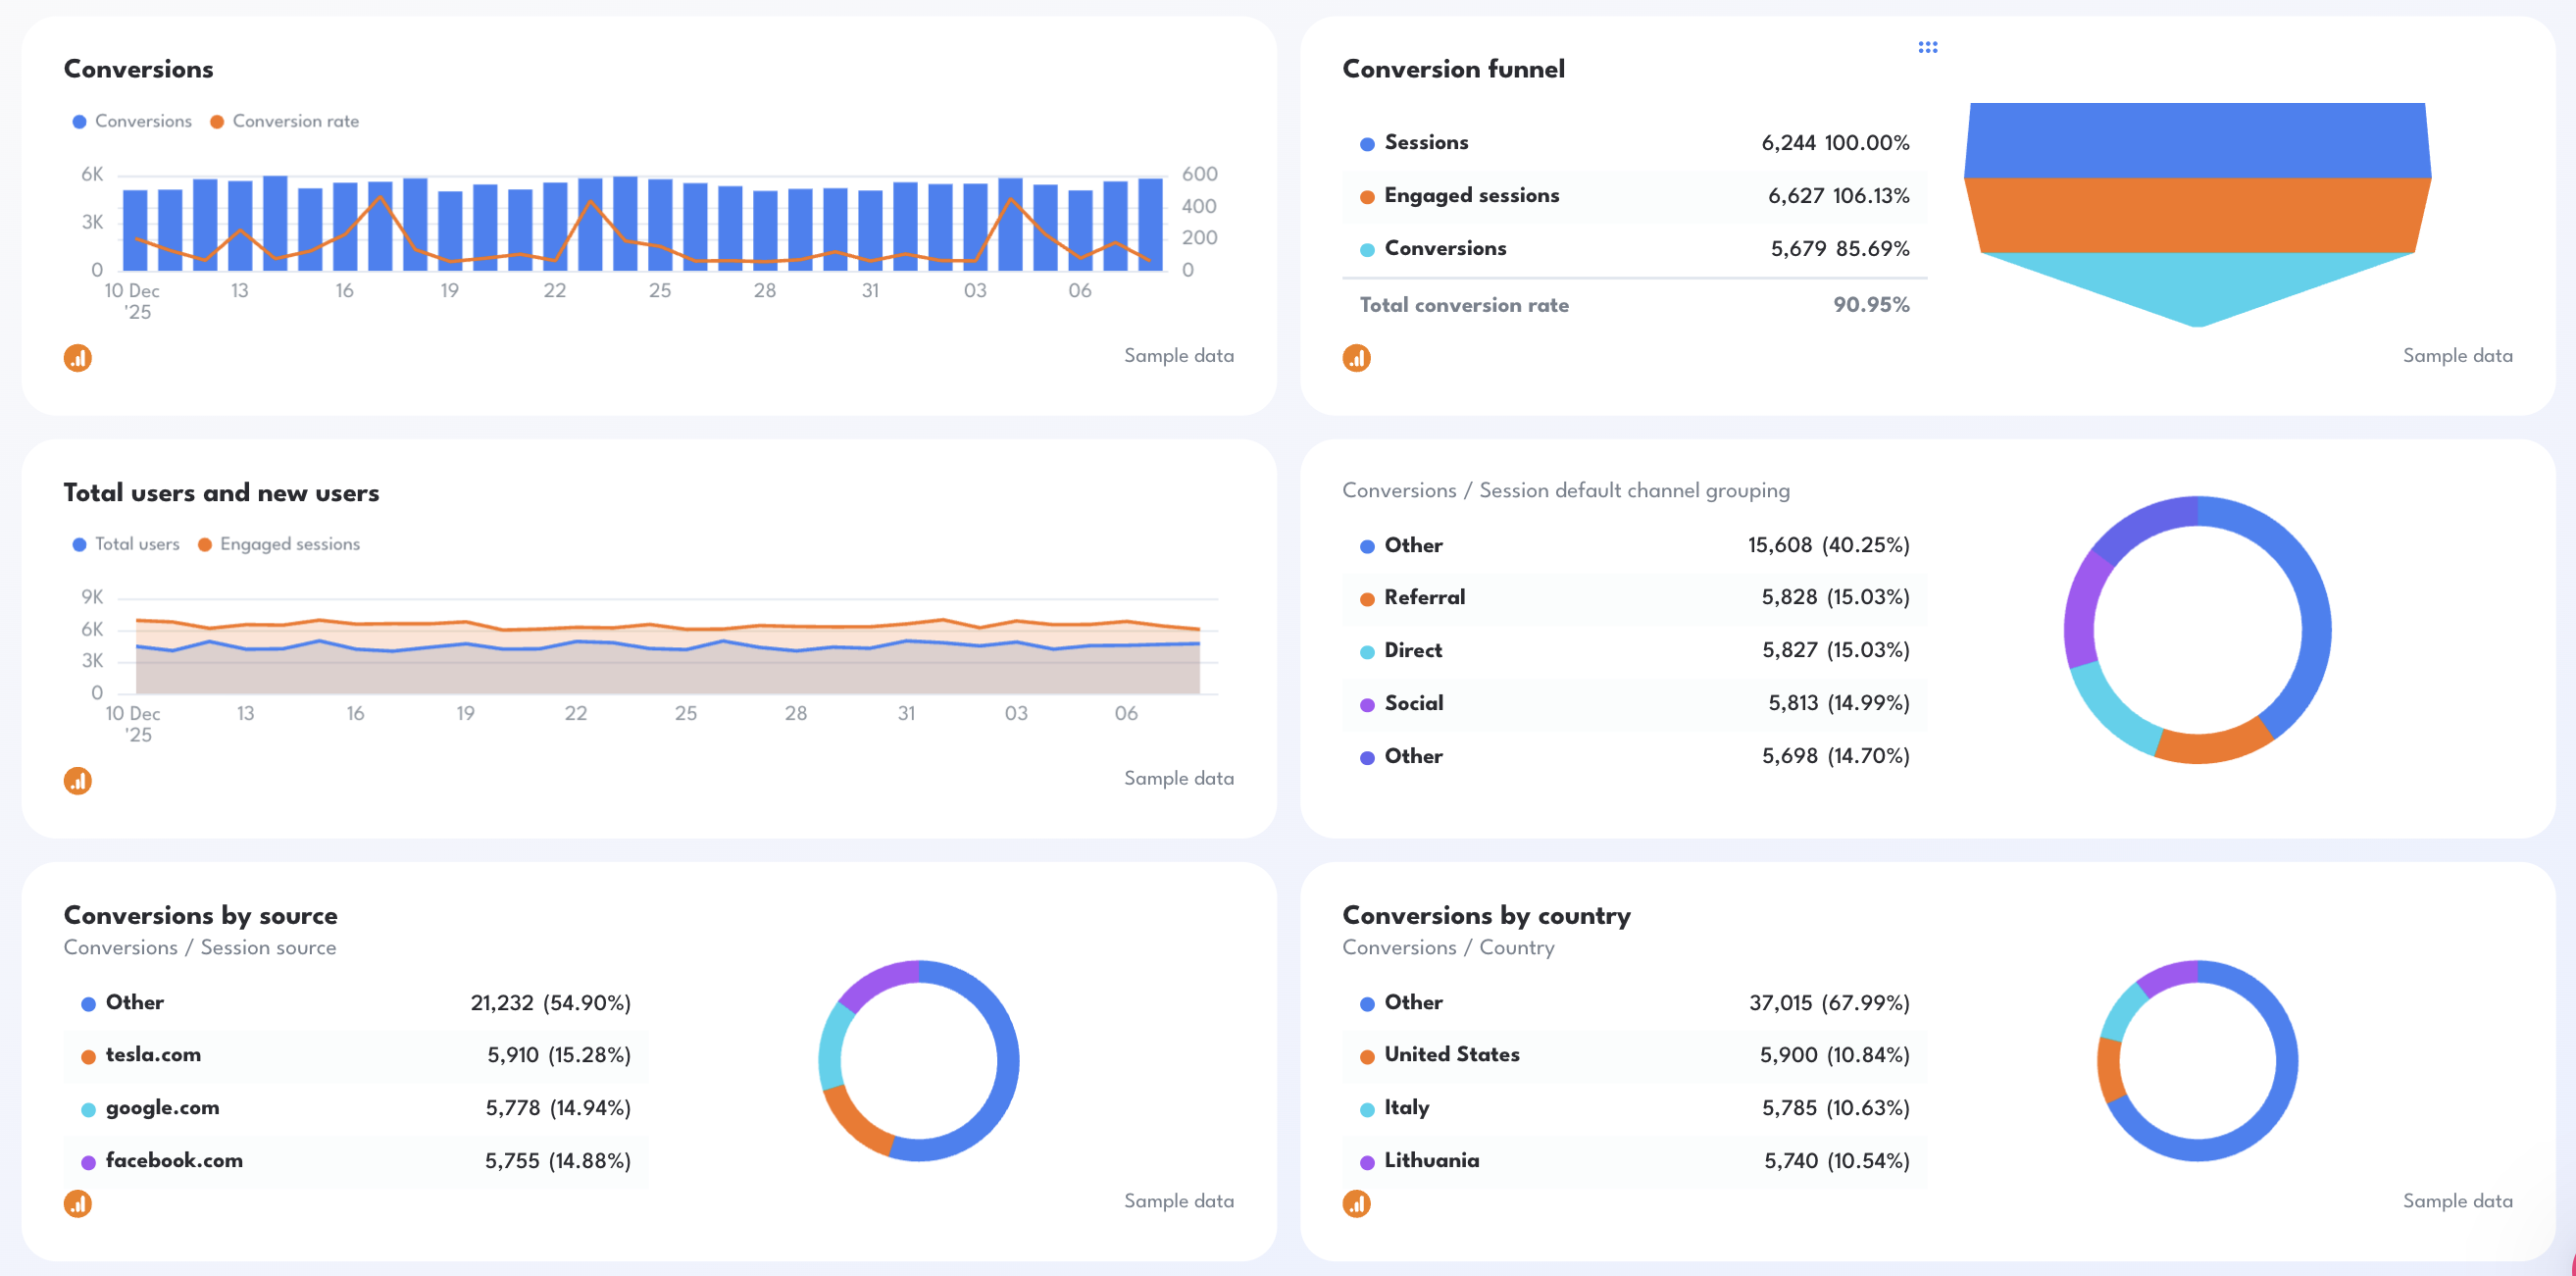Click the Engaged sessions row in the Conversion funnel
2576x1276 pixels.
coord(1634,196)
